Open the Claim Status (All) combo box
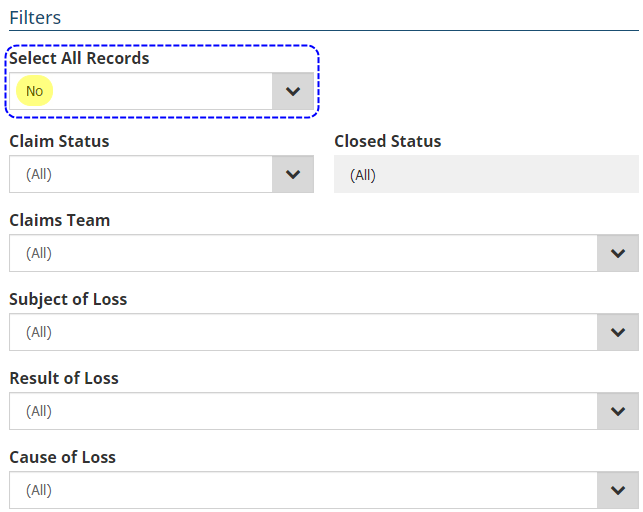Screen dimensions: 643x512 pyautogui.click(x=140, y=174)
